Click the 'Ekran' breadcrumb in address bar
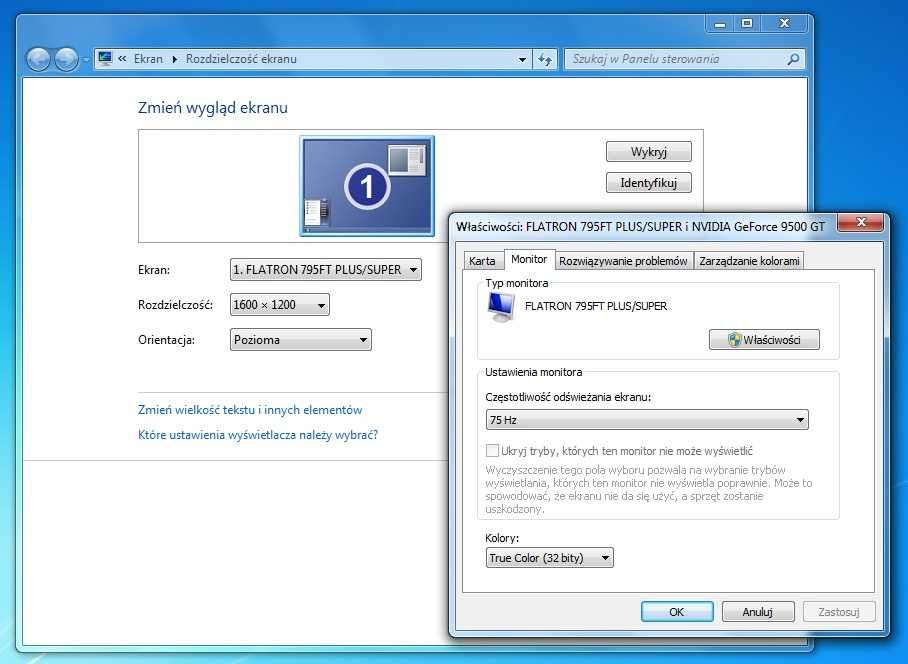908x664 pixels. (x=148, y=59)
